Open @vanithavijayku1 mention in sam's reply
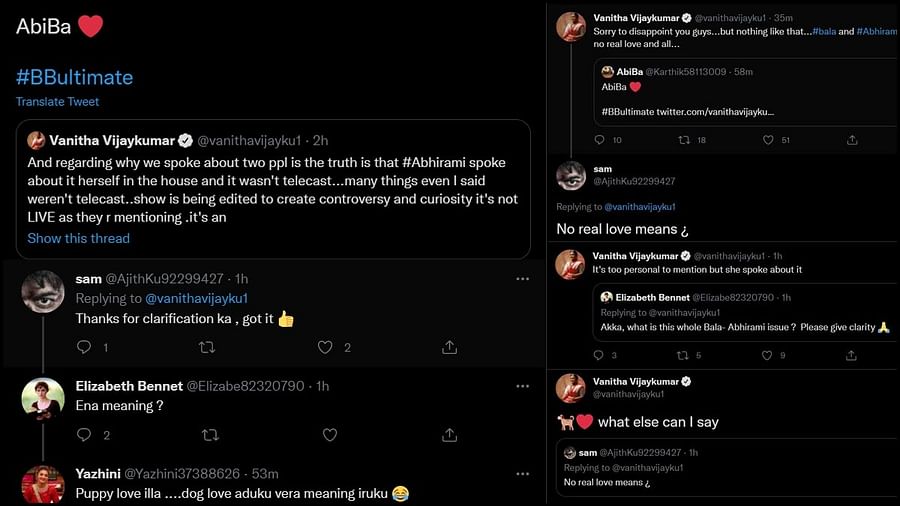Image resolution: width=900 pixels, height=506 pixels. 196,298
